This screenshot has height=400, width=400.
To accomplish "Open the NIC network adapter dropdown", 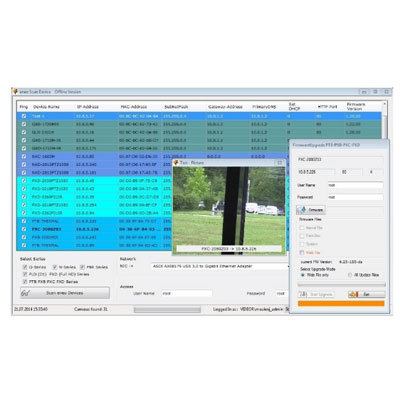I will click(221, 266).
